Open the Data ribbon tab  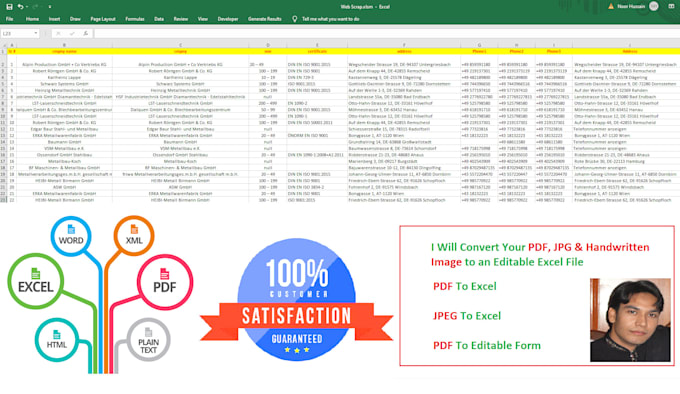[159, 19]
